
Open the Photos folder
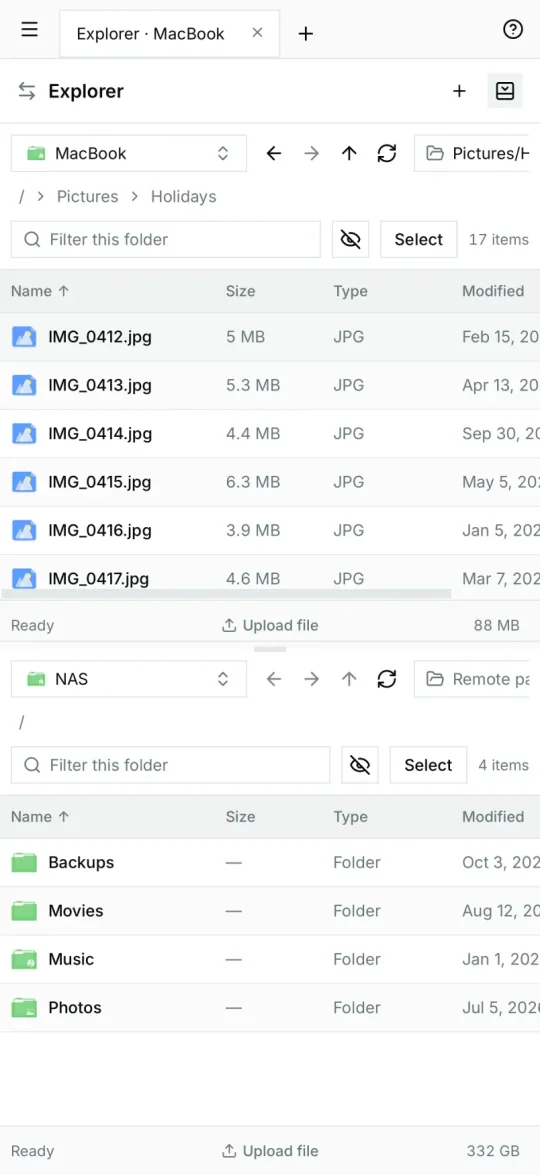pos(270,1008)
